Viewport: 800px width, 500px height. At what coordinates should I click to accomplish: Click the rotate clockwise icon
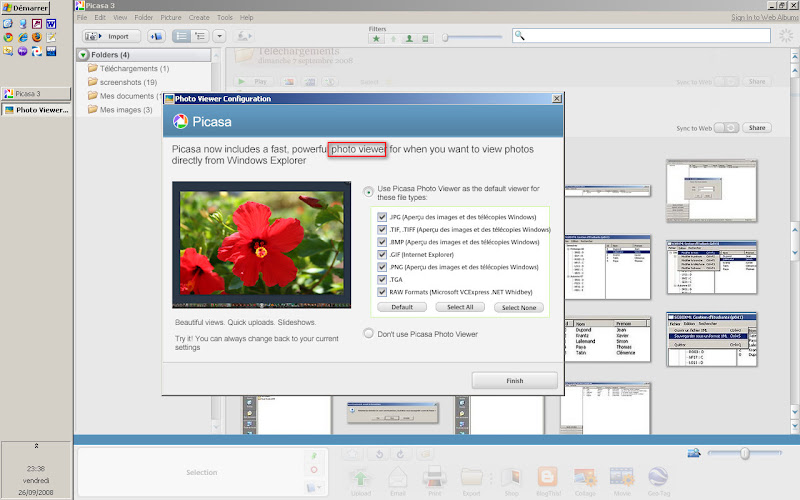(401, 454)
